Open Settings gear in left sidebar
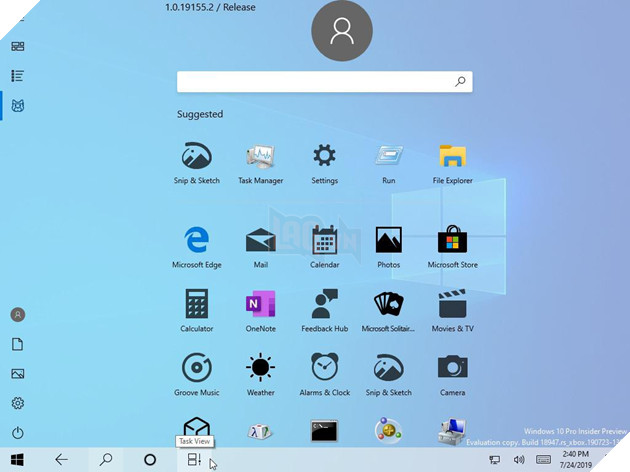This screenshot has width=630, height=472. [18, 403]
